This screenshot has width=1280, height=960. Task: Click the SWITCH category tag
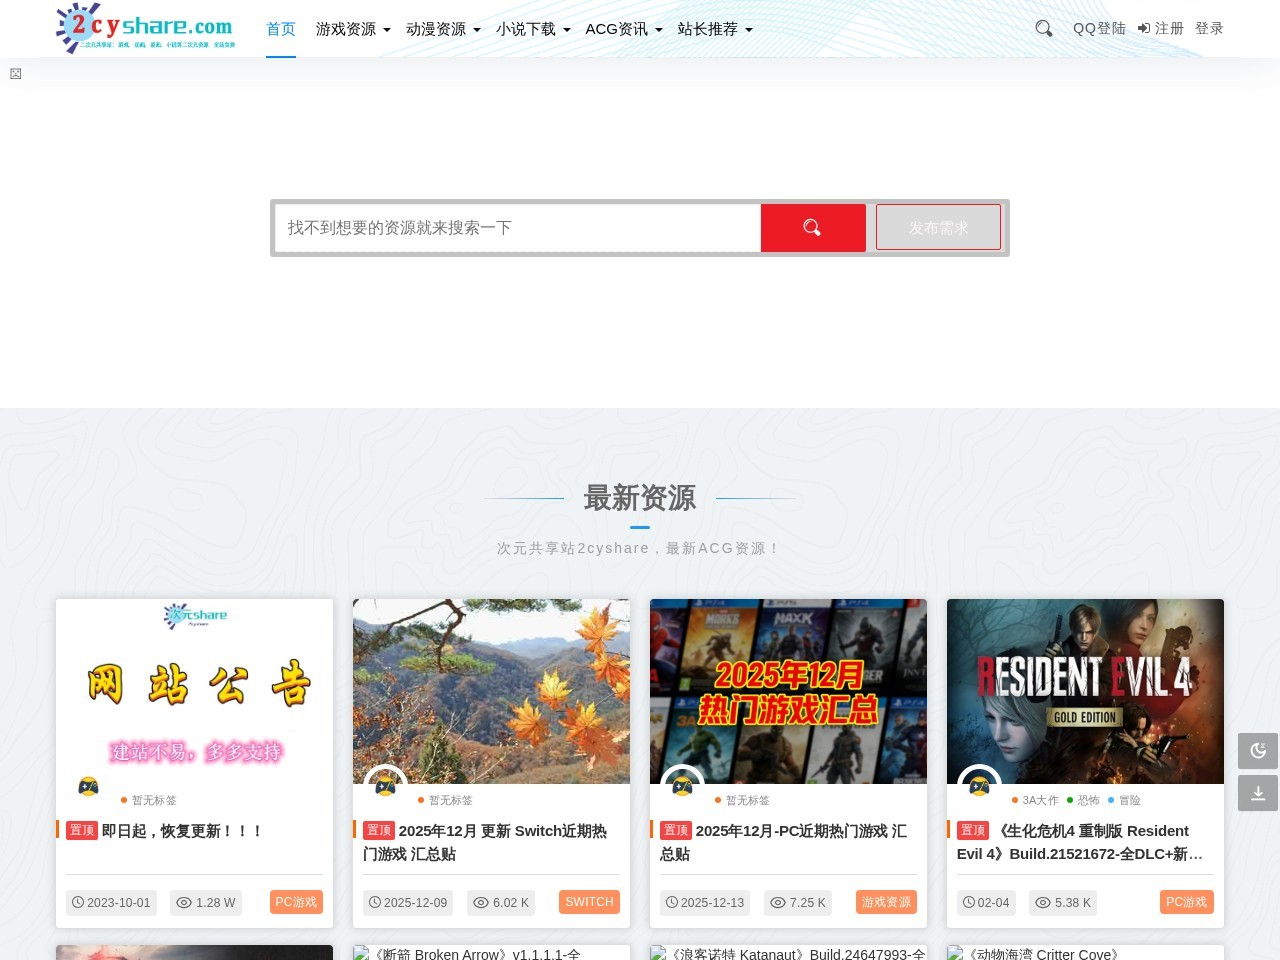(x=589, y=902)
